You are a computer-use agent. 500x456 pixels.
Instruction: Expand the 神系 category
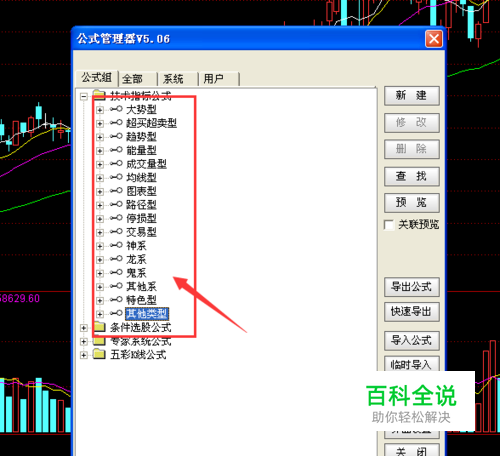[x=99, y=246]
